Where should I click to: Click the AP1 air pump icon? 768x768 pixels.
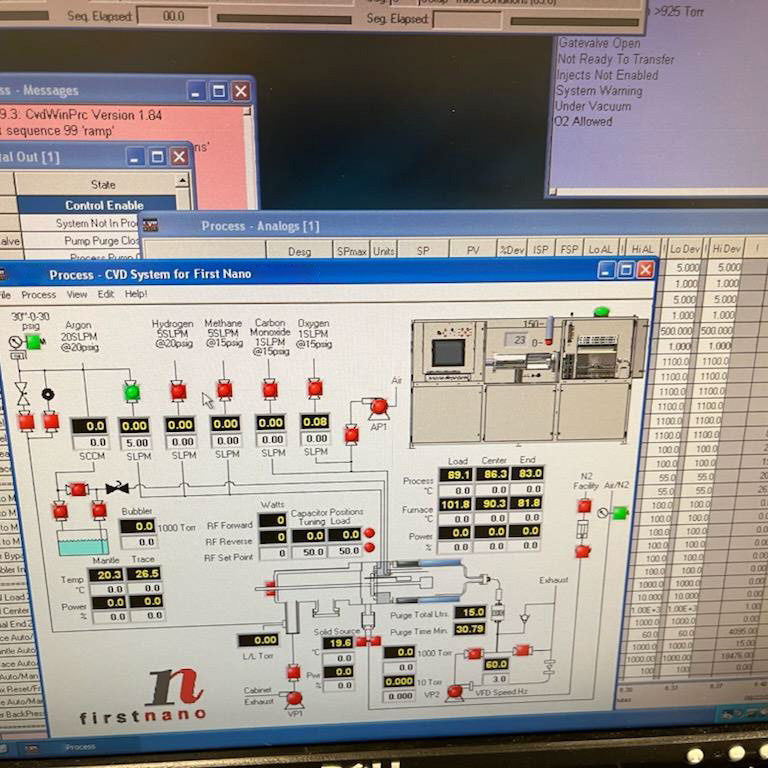(x=379, y=408)
